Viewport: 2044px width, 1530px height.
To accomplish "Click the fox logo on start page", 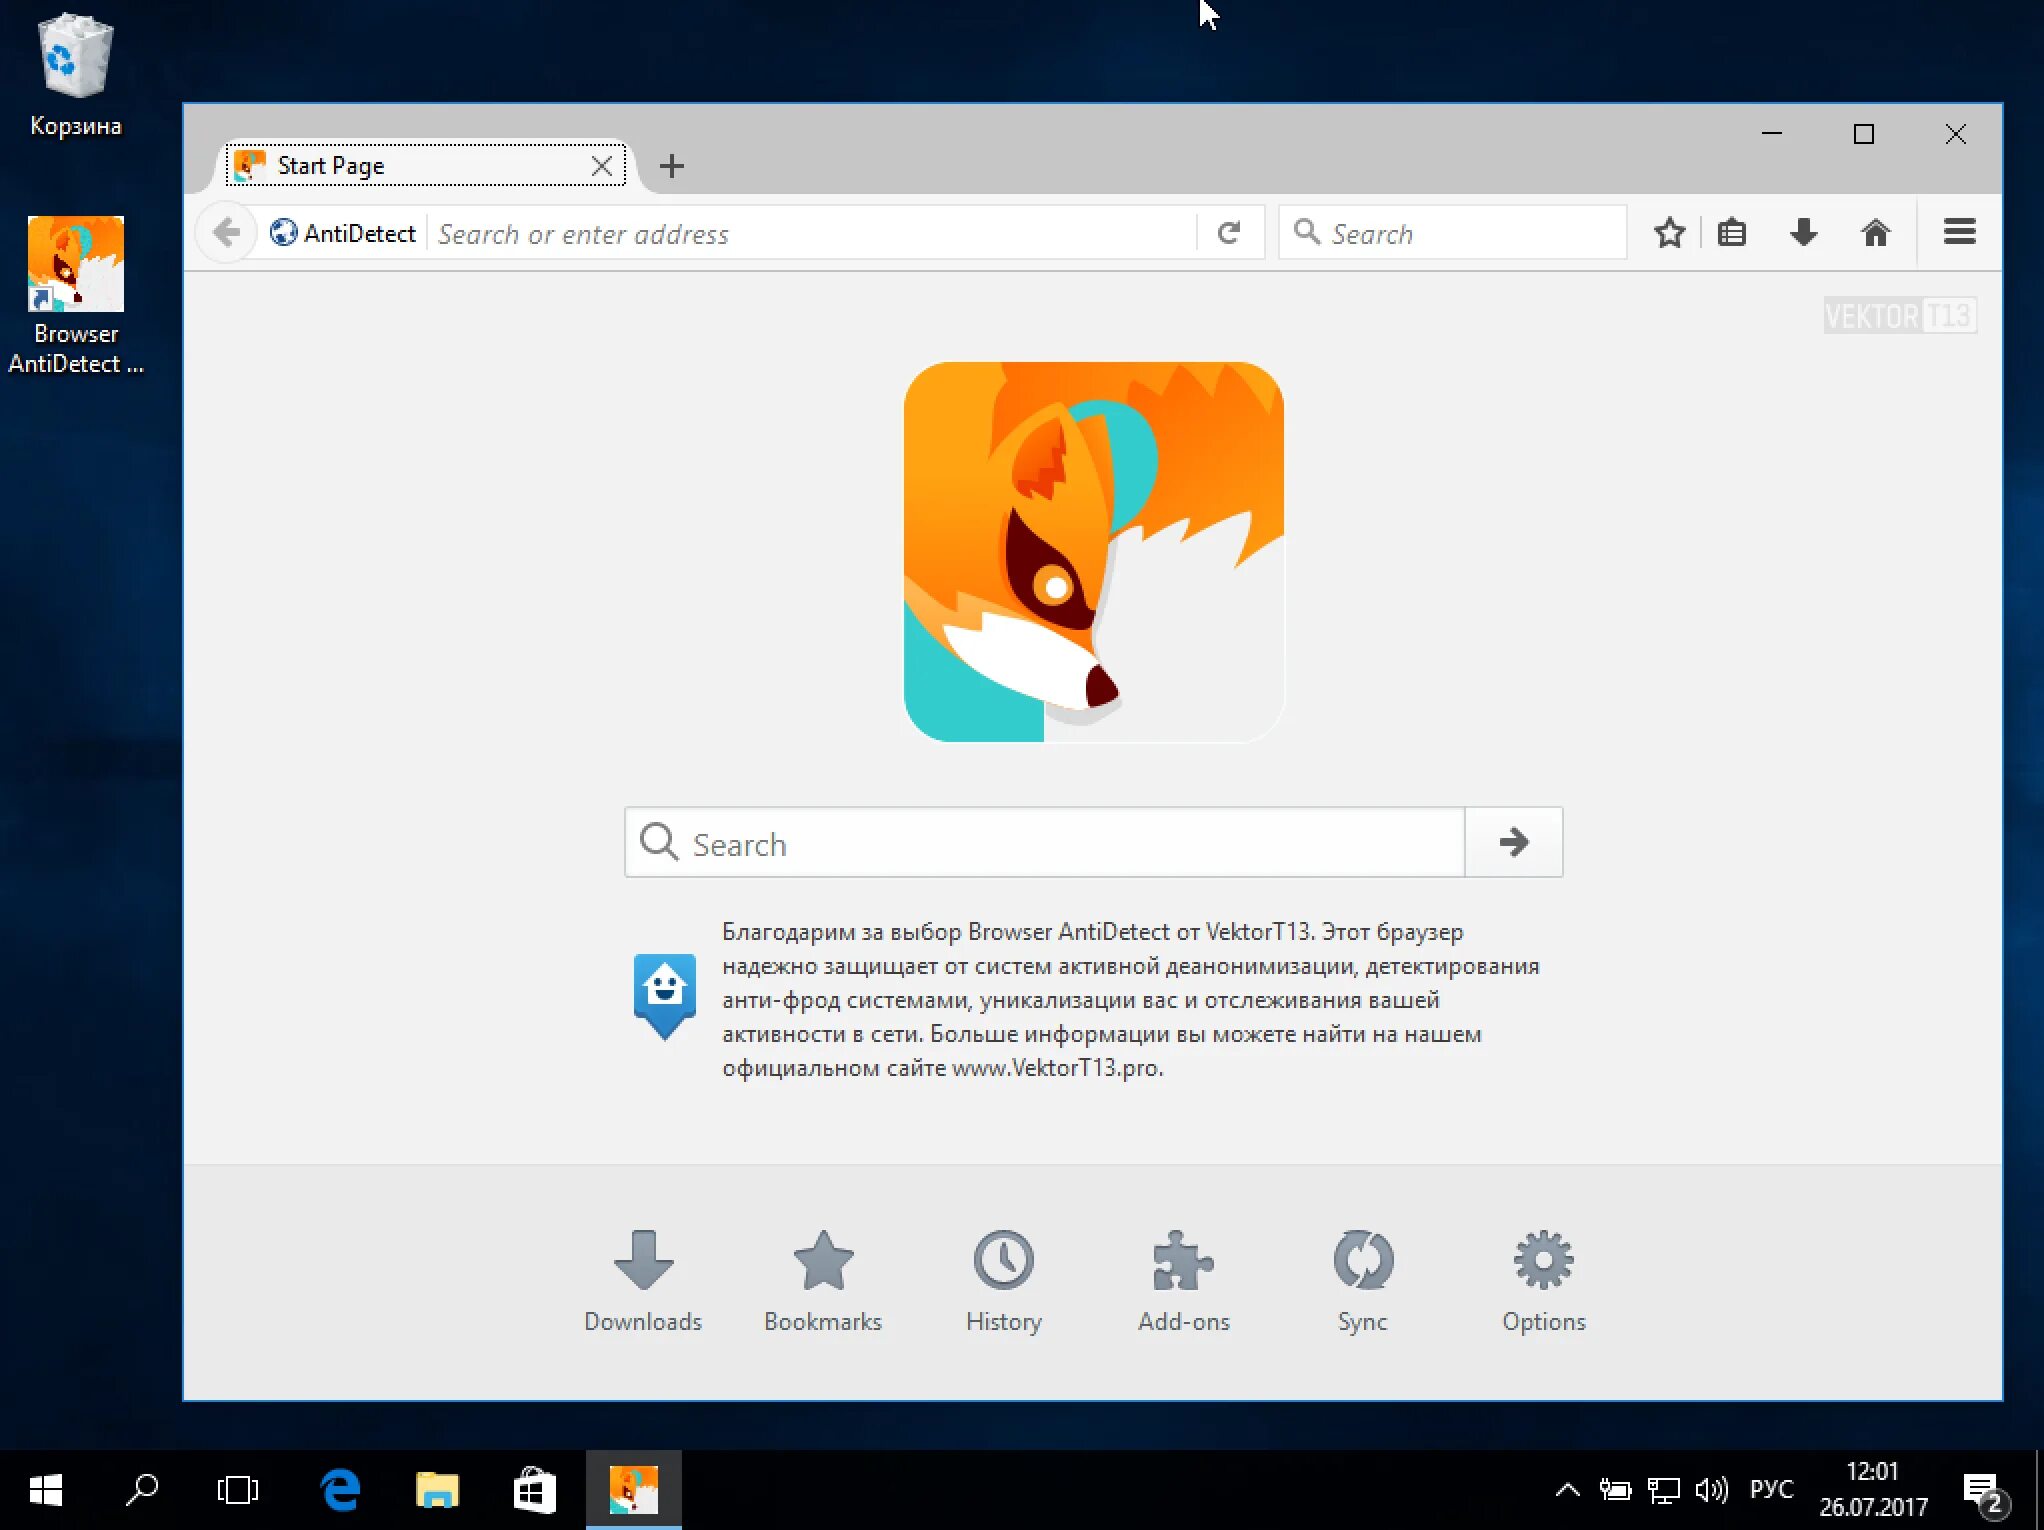I will pyautogui.click(x=1093, y=552).
